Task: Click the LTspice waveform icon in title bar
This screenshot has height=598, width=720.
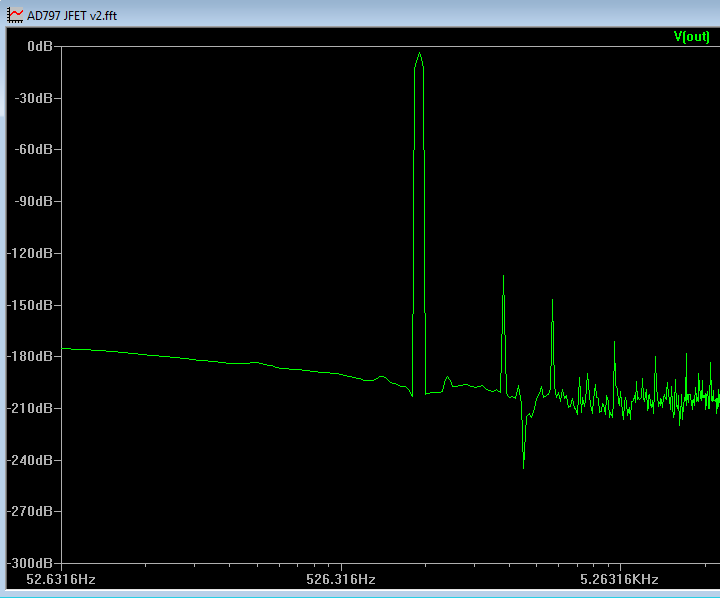Action: point(15,15)
